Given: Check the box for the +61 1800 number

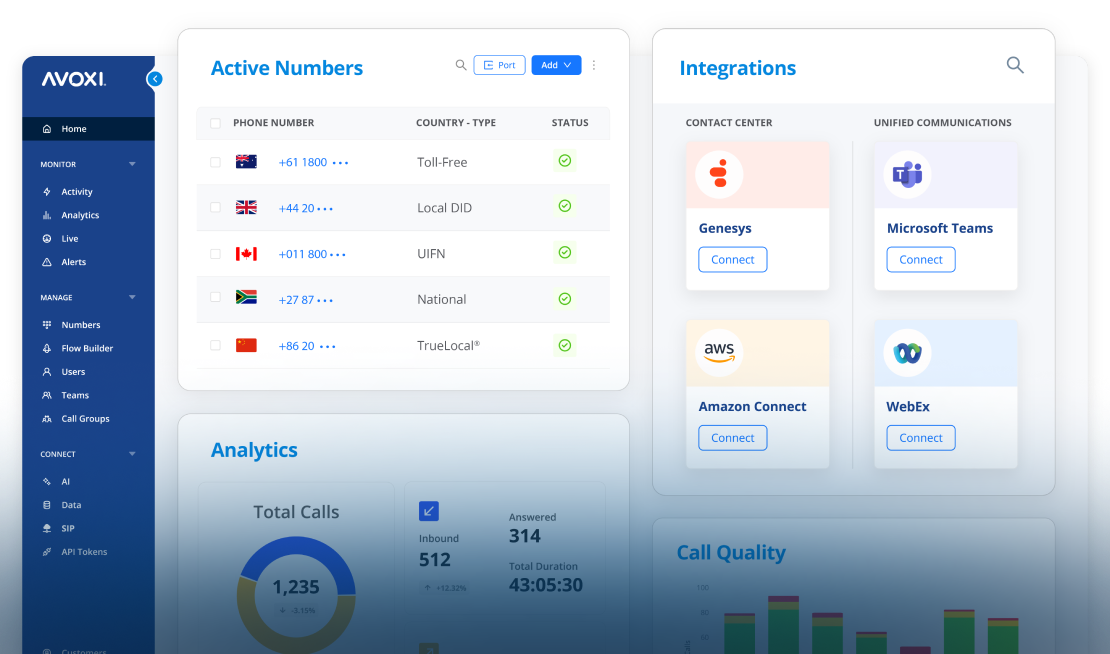Looking at the screenshot, I should click(215, 162).
